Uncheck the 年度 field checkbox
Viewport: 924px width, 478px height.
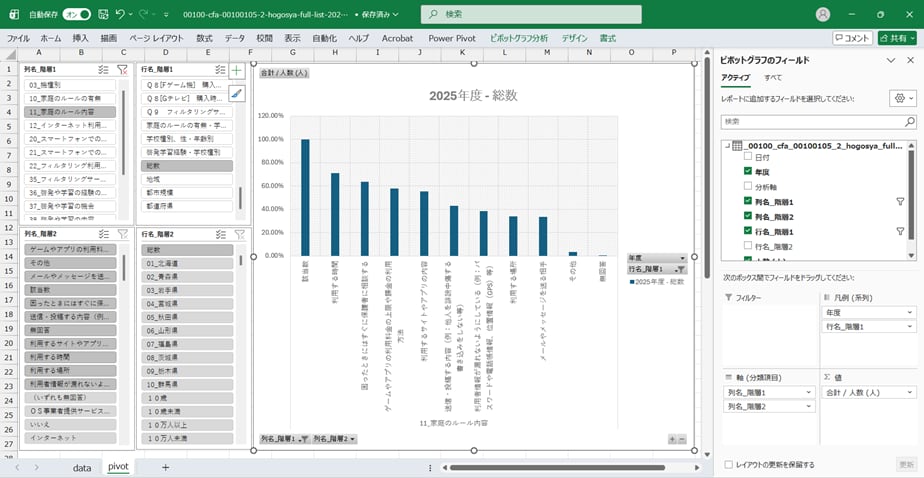[x=749, y=171]
